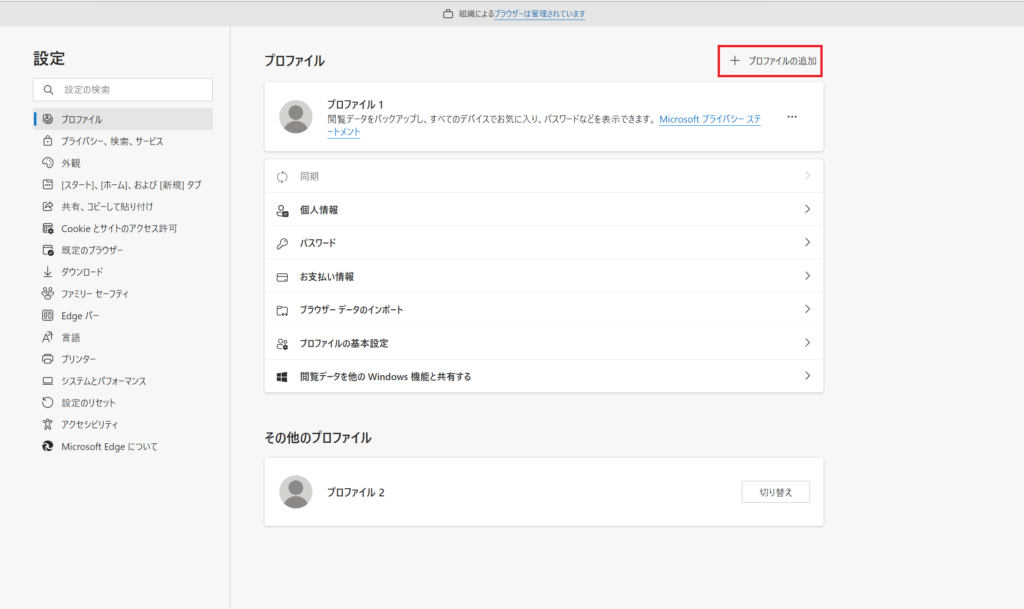Click the card icon in お支払い情報 row

[282, 277]
